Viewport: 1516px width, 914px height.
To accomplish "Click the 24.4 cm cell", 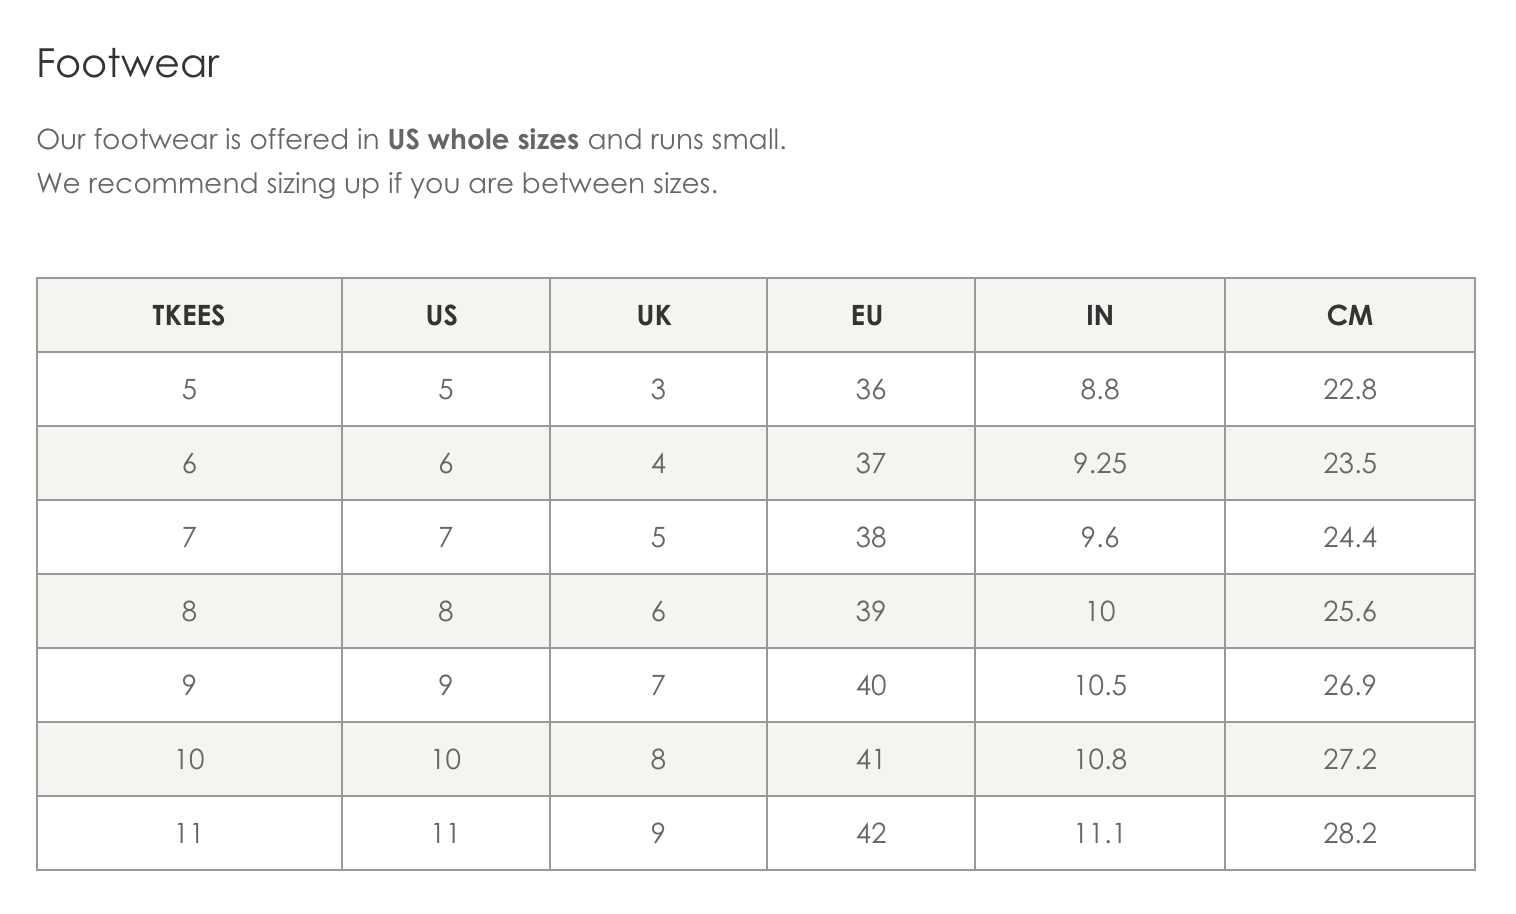I will tap(1349, 537).
